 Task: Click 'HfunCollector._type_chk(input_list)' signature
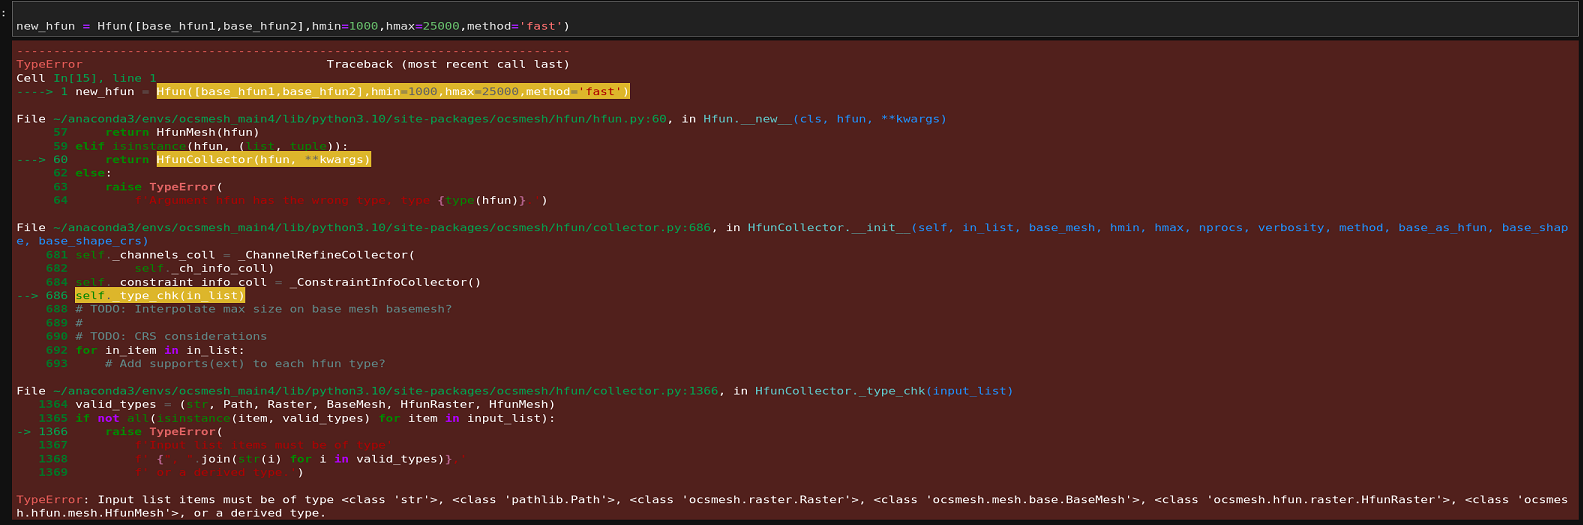click(x=884, y=391)
